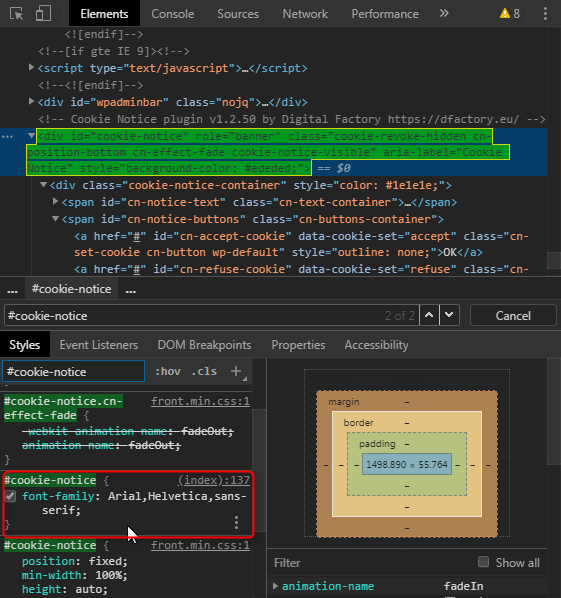Image resolution: width=561 pixels, height=598 pixels.
Task: Add a new style rule with plus icon
Action: [236, 371]
